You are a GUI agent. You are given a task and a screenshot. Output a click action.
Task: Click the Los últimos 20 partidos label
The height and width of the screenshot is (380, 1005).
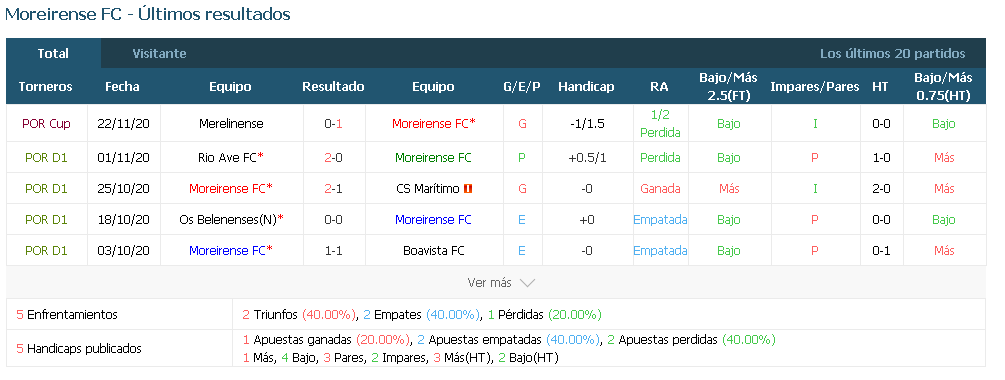click(892, 54)
